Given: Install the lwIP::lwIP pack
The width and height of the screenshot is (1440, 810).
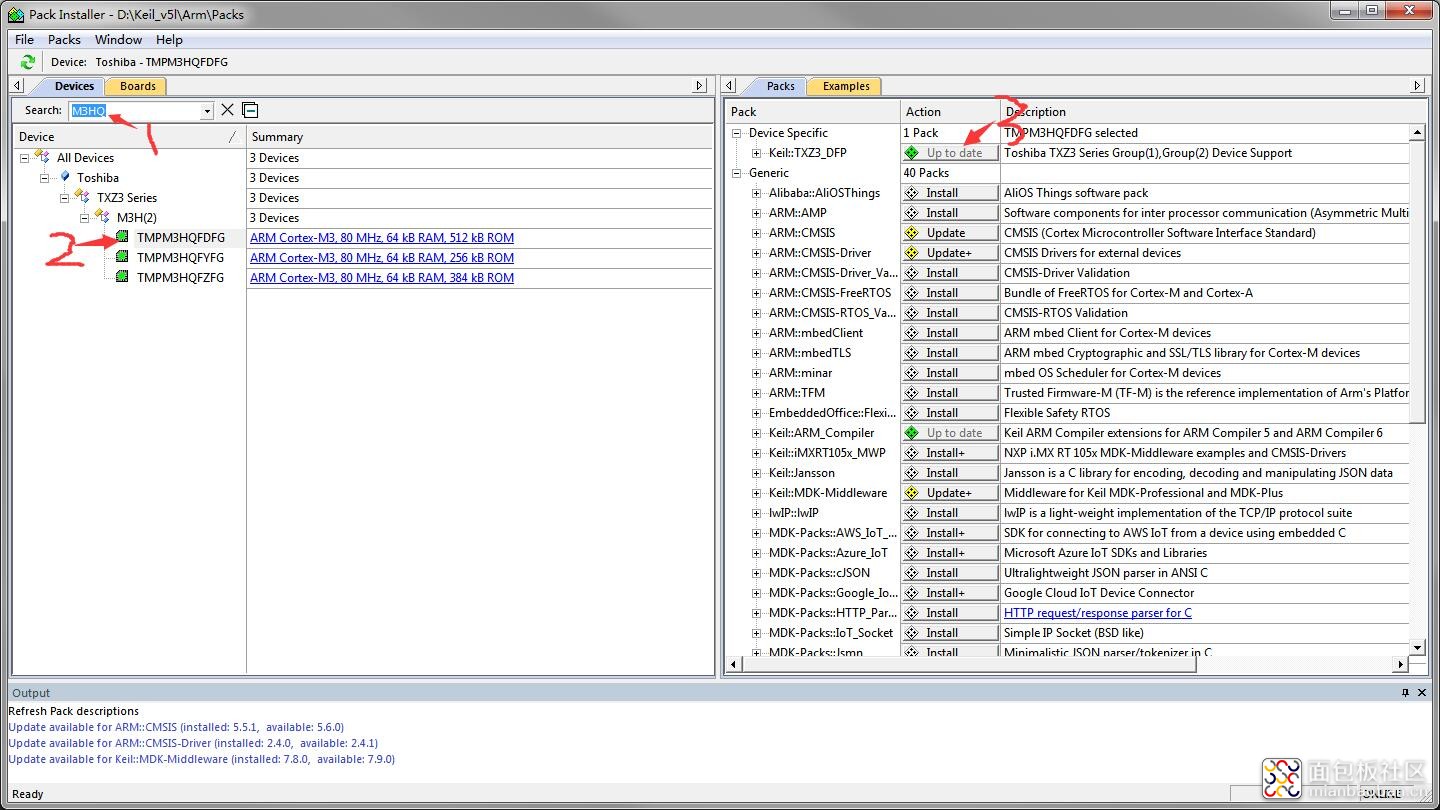Looking at the screenshot, I should coord(950,513).
